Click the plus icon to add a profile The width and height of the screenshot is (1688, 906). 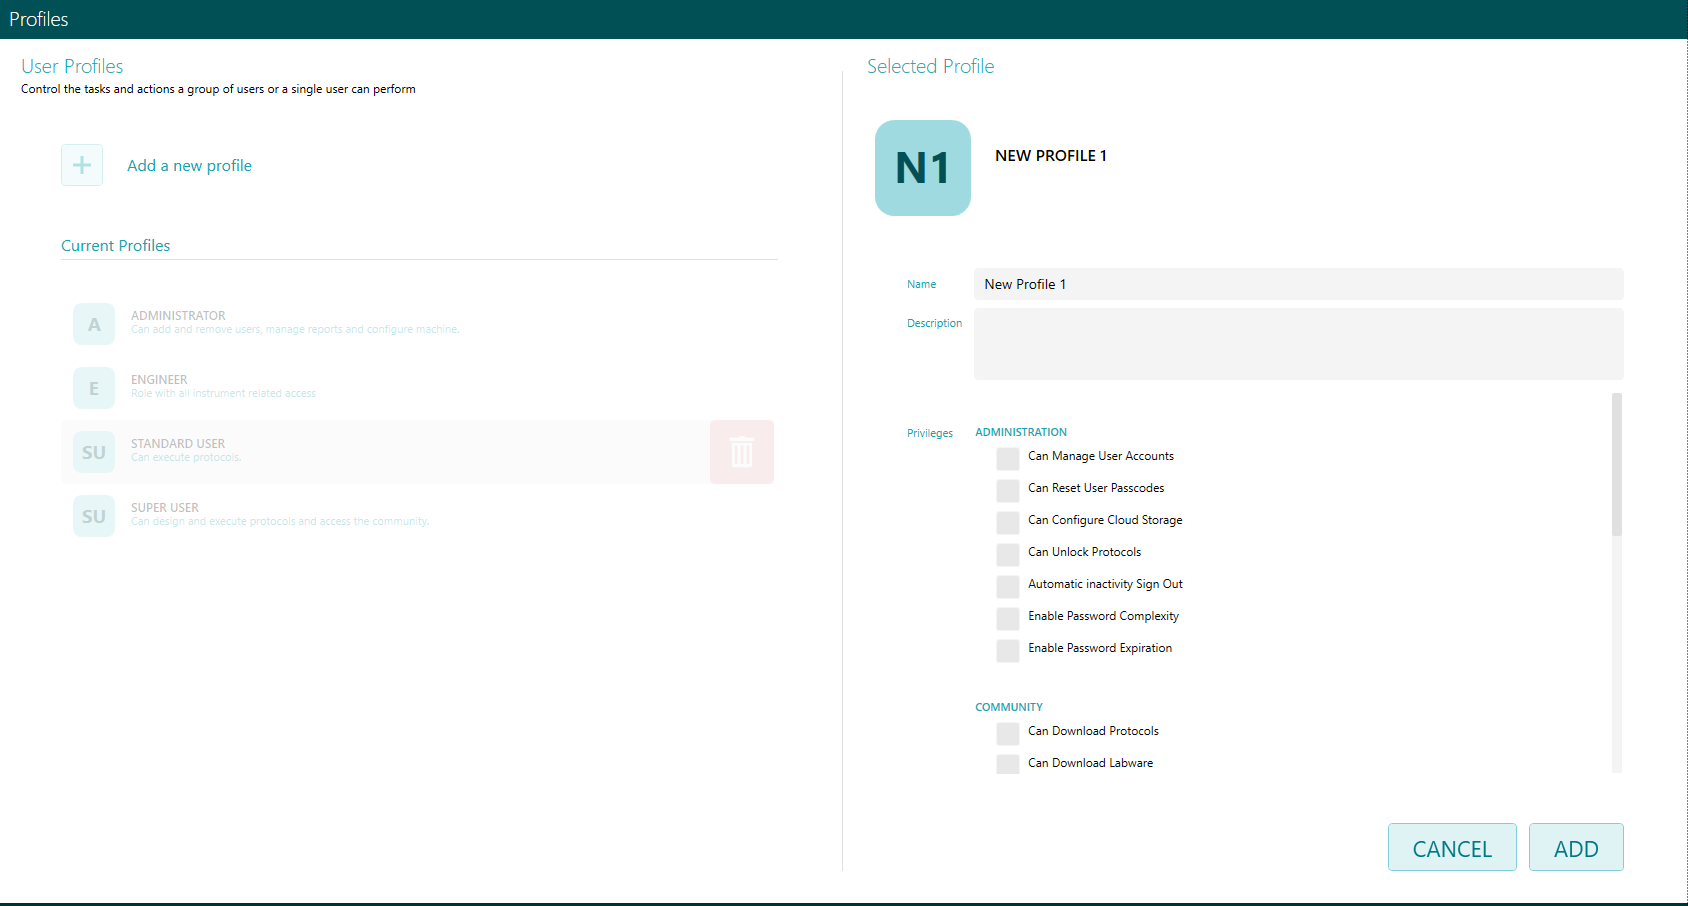[81, 164]
